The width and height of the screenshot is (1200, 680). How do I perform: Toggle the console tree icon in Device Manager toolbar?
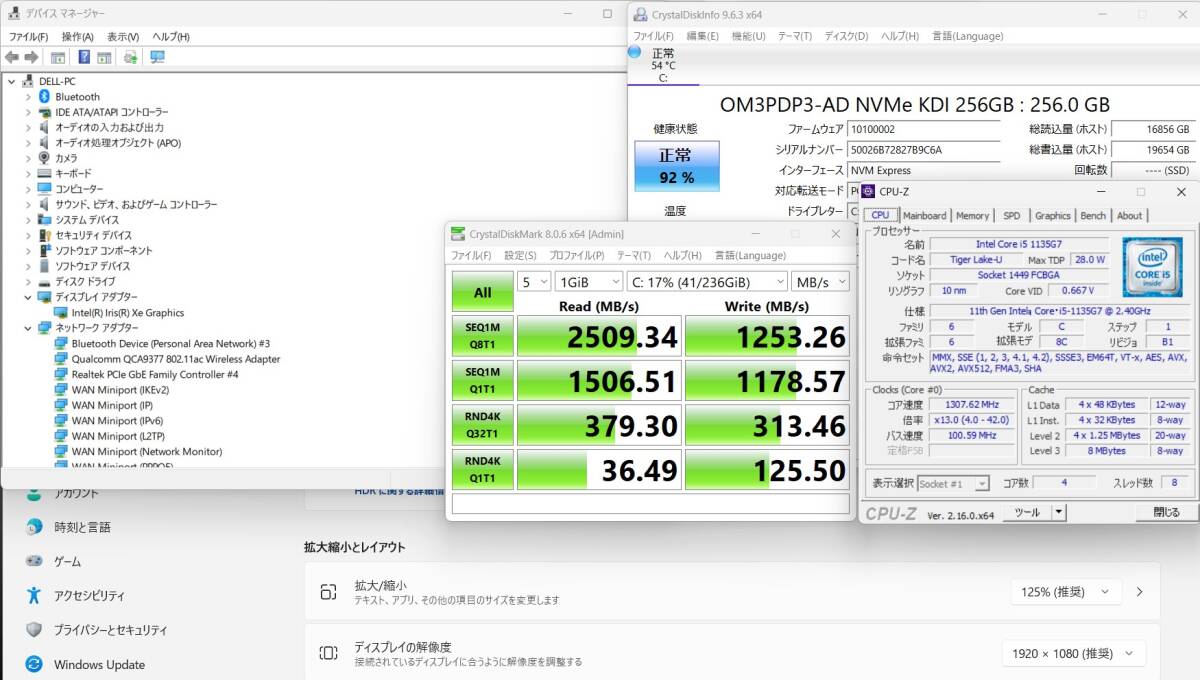(x=58, y=57)
